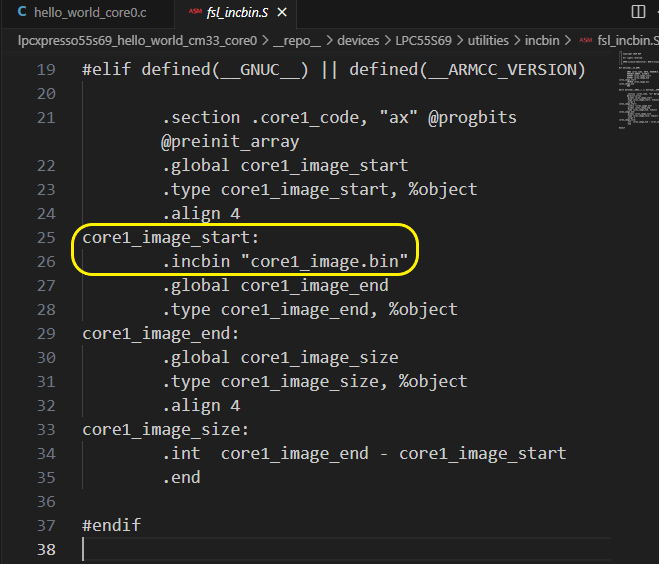Click '@progbits' on line 21

point(472,118)
